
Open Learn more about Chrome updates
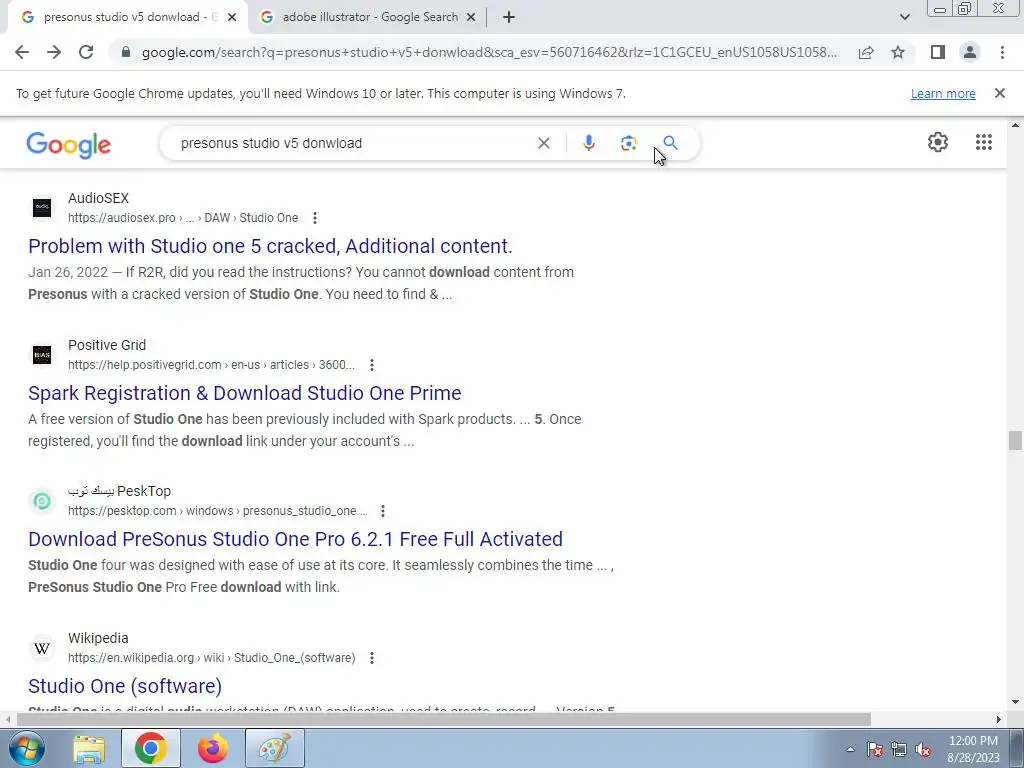tap(943, 93)
